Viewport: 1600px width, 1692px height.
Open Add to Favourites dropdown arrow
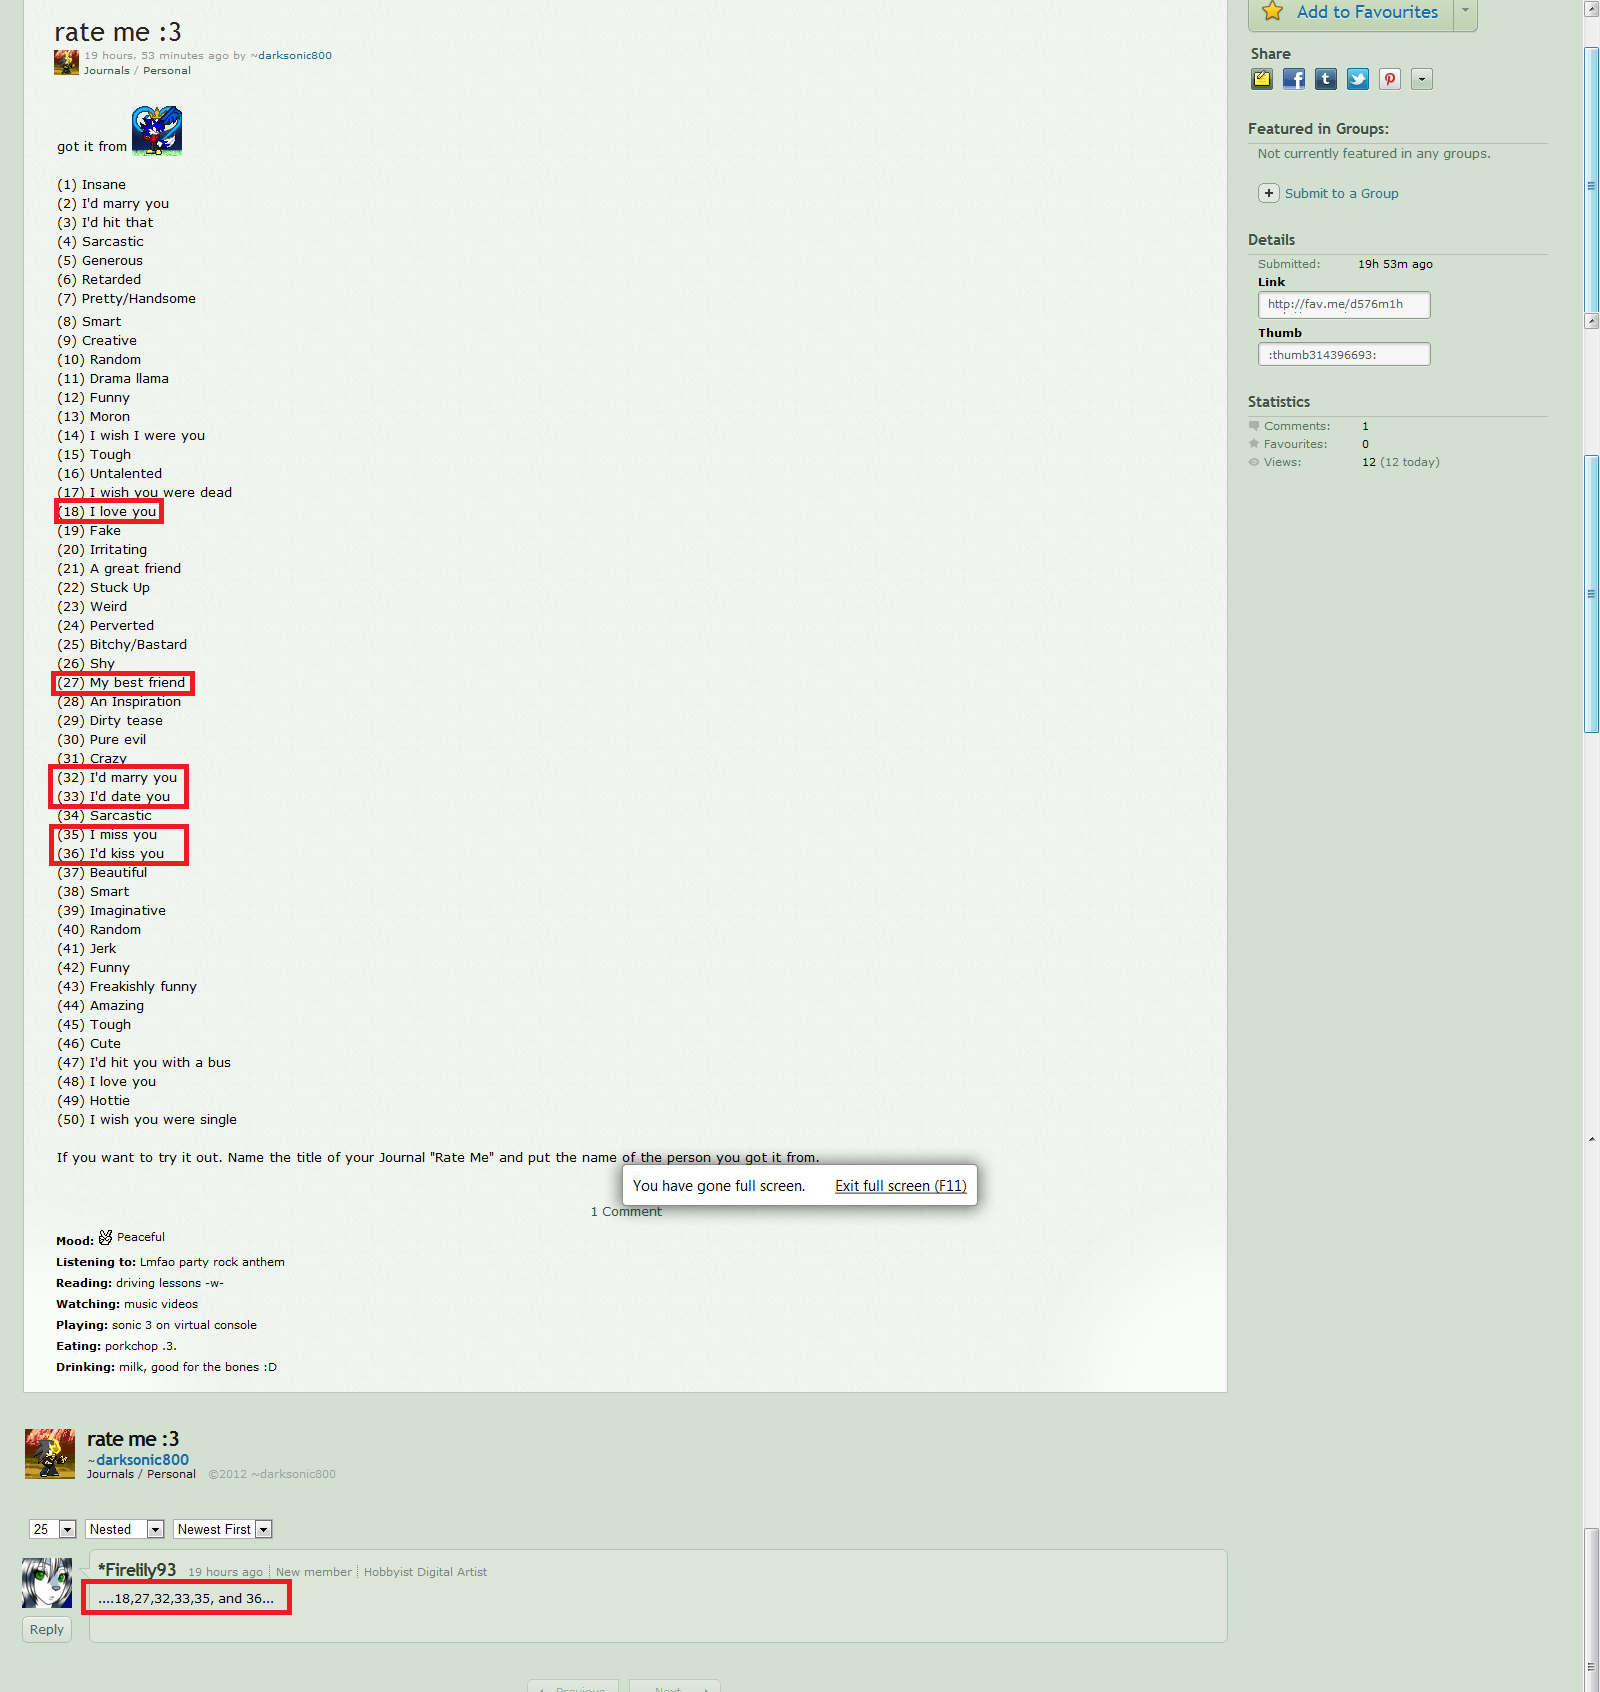tap(1465, 12)
